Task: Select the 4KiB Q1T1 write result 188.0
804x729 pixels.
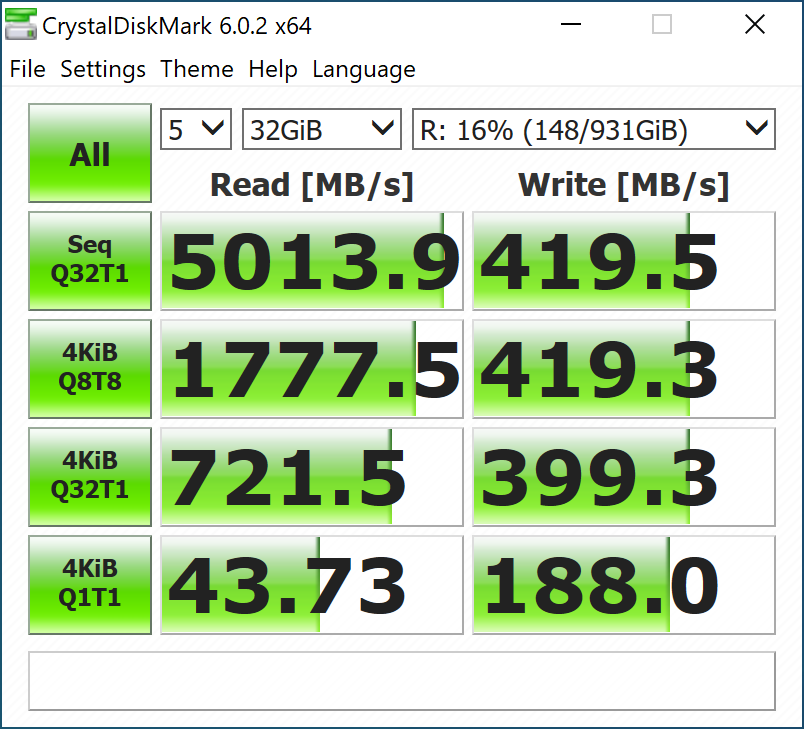Action: click(x=624, y=585)
